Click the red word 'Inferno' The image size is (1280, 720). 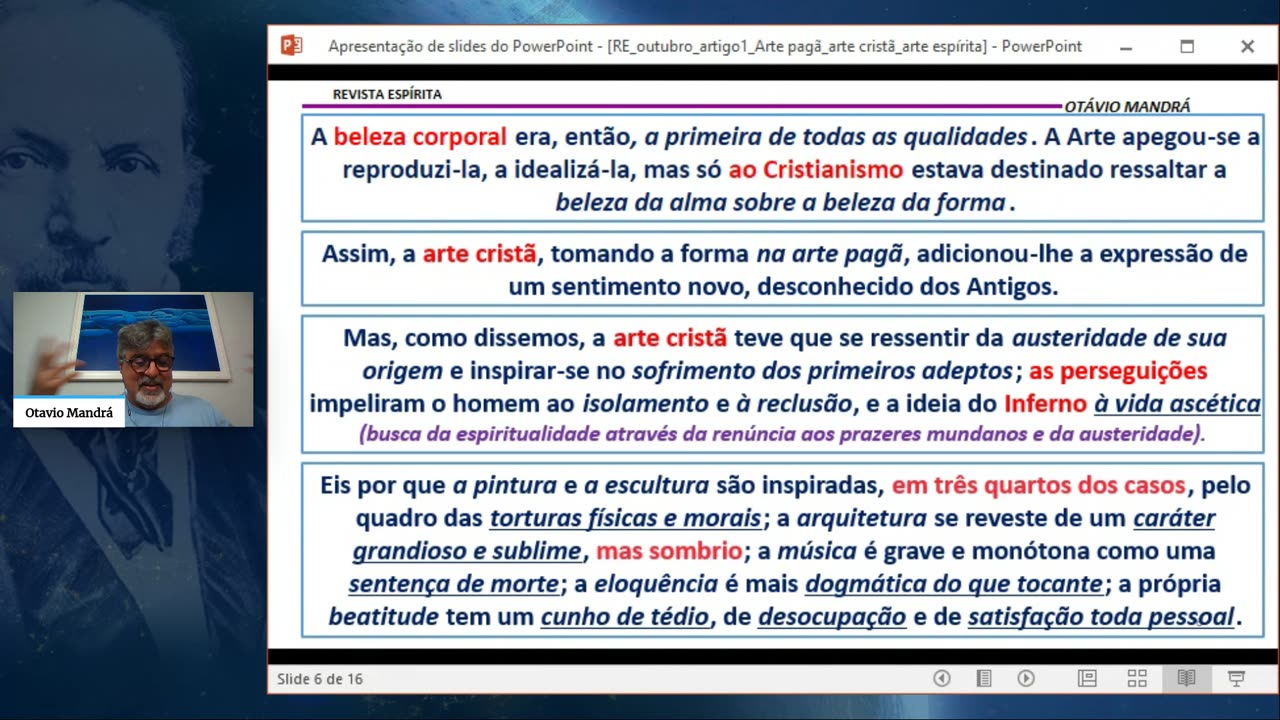click(1045, 404)
